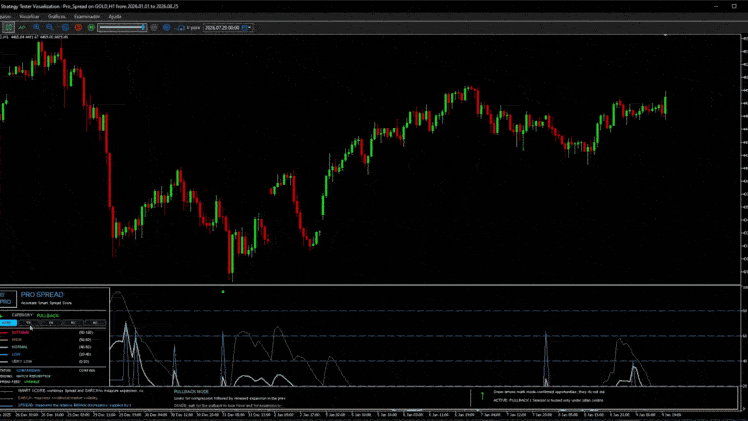This screenshot has height=421, width=748.
Task: Click the blue round icon before the headphone icon
Action: 166,28
